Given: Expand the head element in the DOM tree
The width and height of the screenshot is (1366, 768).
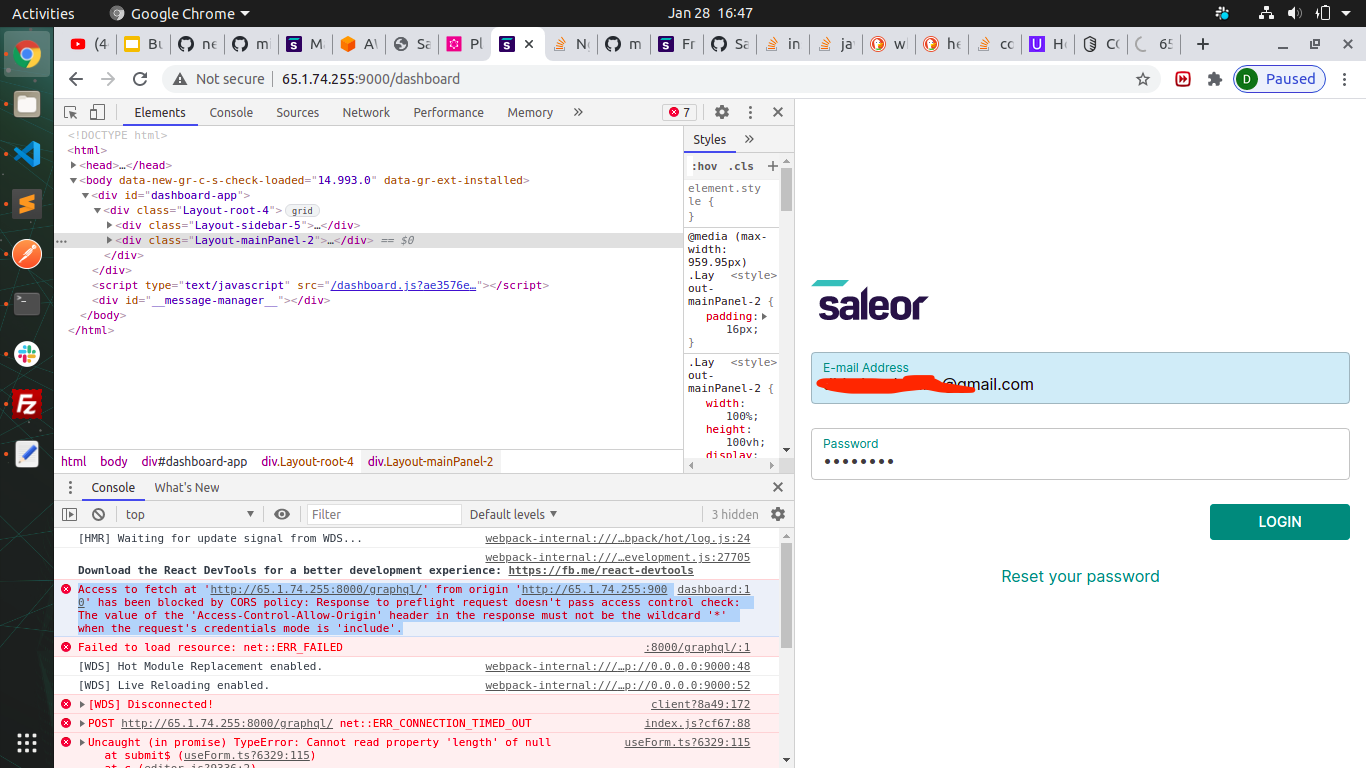Looking at the screenshot, I should (74, 166).
